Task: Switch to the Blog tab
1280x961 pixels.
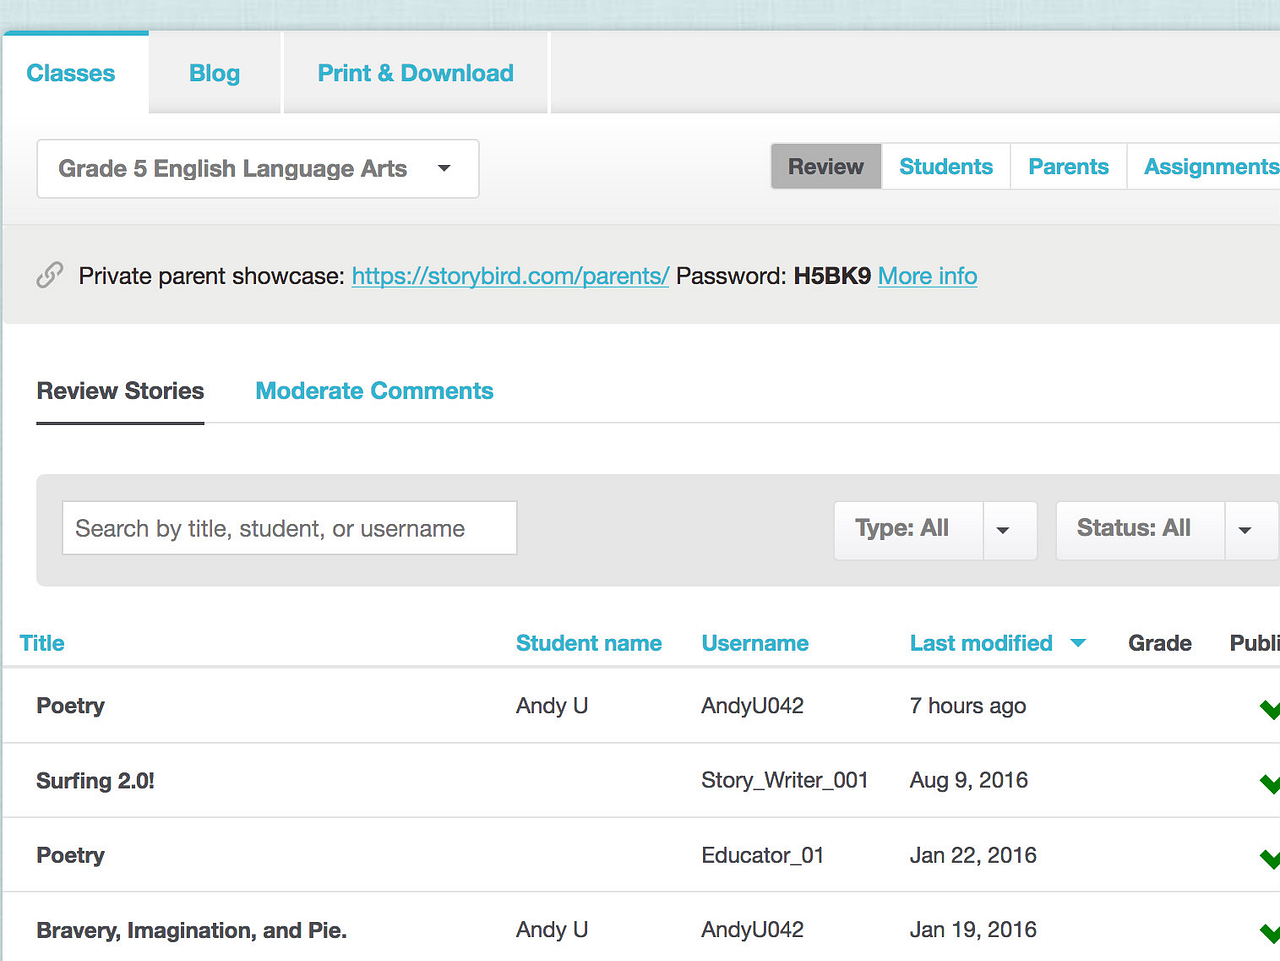Action: tap(214, 73)
